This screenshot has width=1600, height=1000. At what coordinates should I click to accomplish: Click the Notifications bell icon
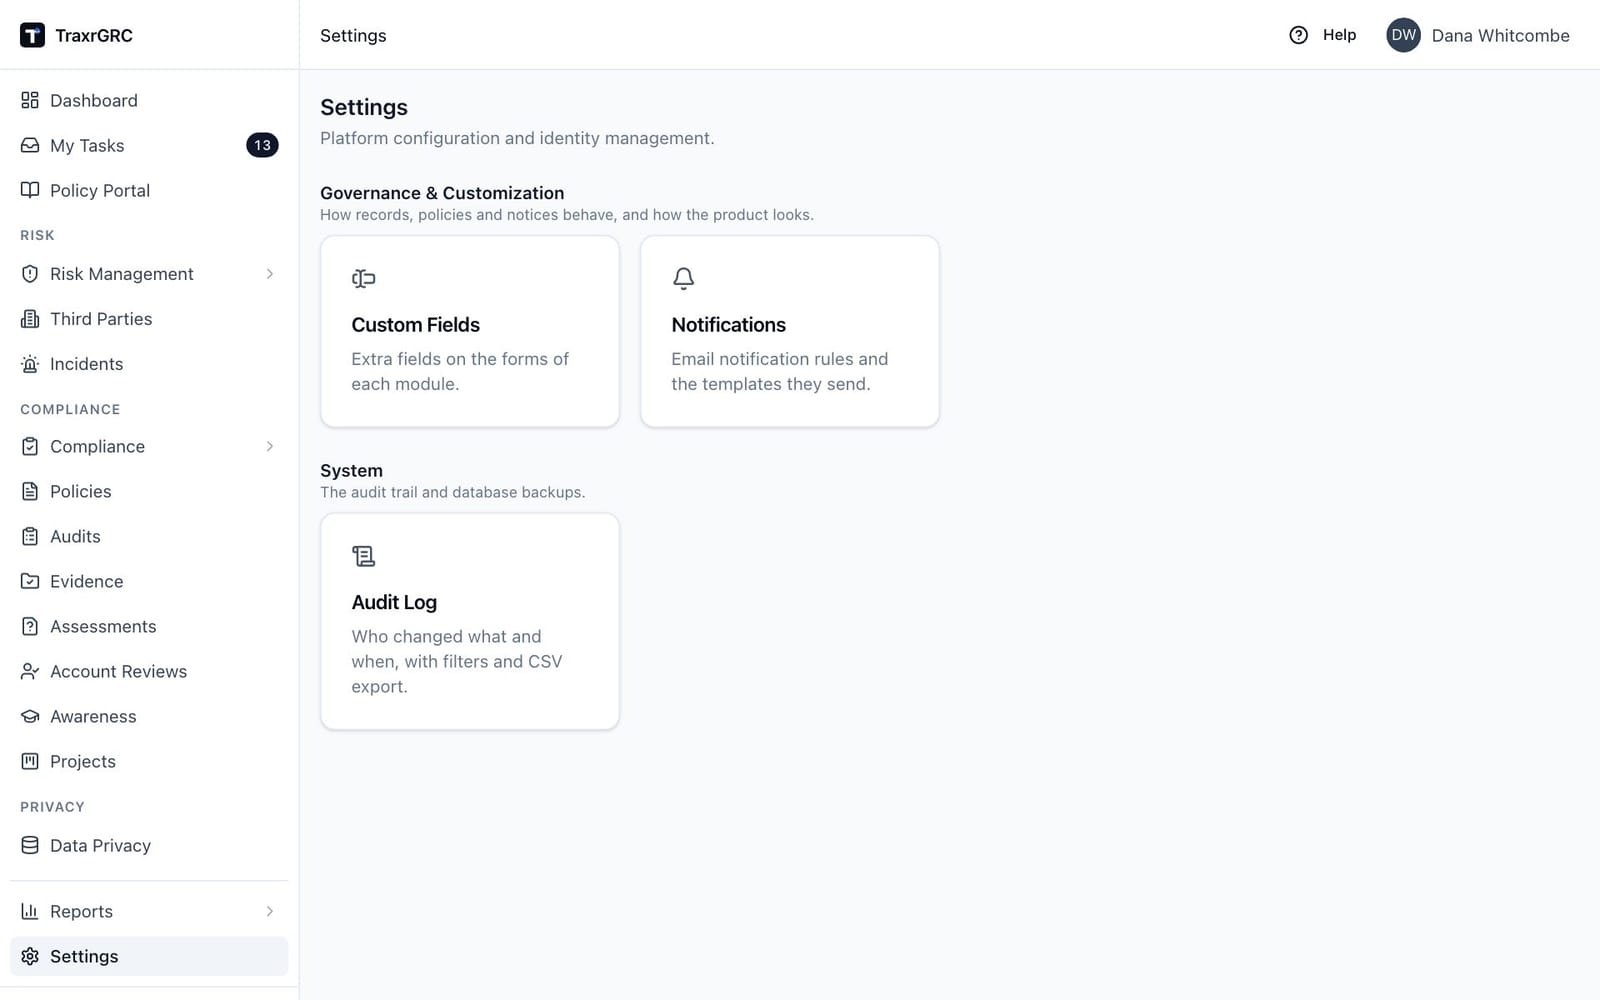683,278
